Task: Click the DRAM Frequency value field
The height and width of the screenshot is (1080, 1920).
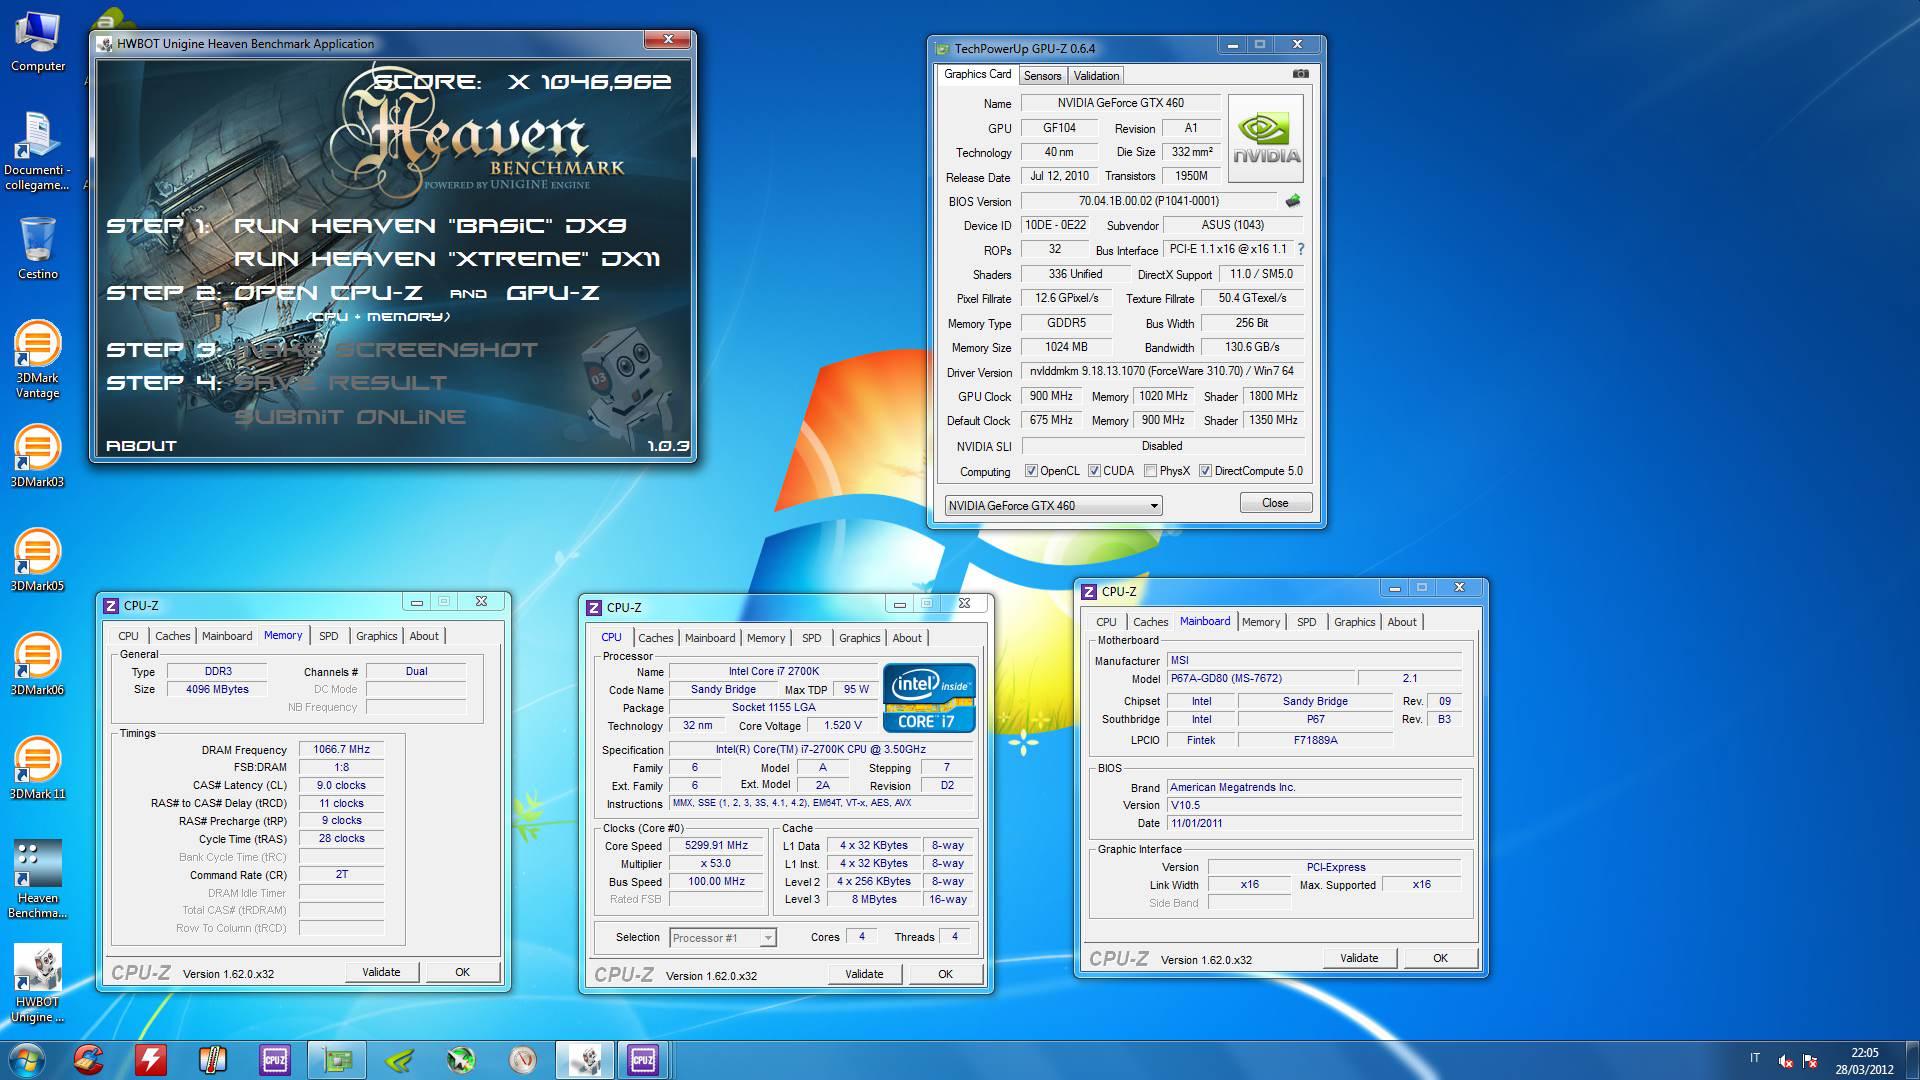Action: [x=341, y=749]
